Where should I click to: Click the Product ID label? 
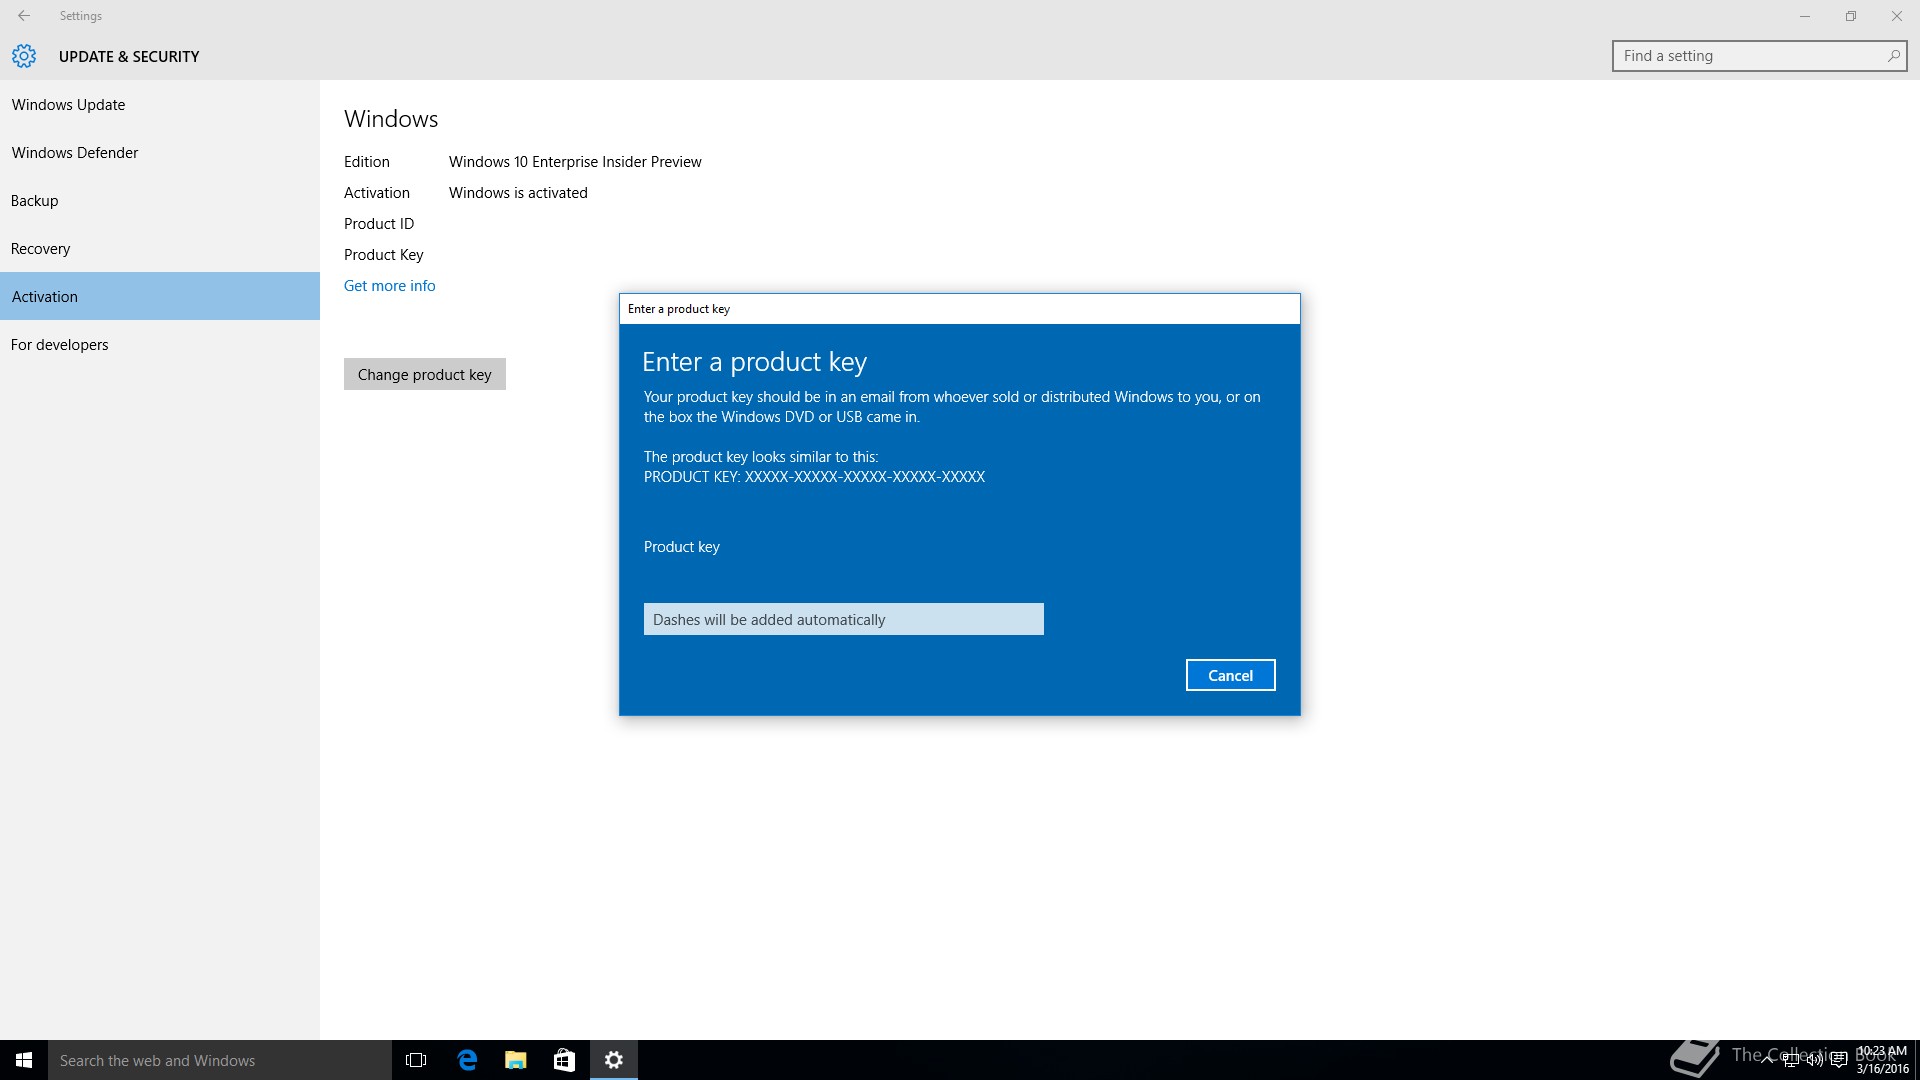379,224
